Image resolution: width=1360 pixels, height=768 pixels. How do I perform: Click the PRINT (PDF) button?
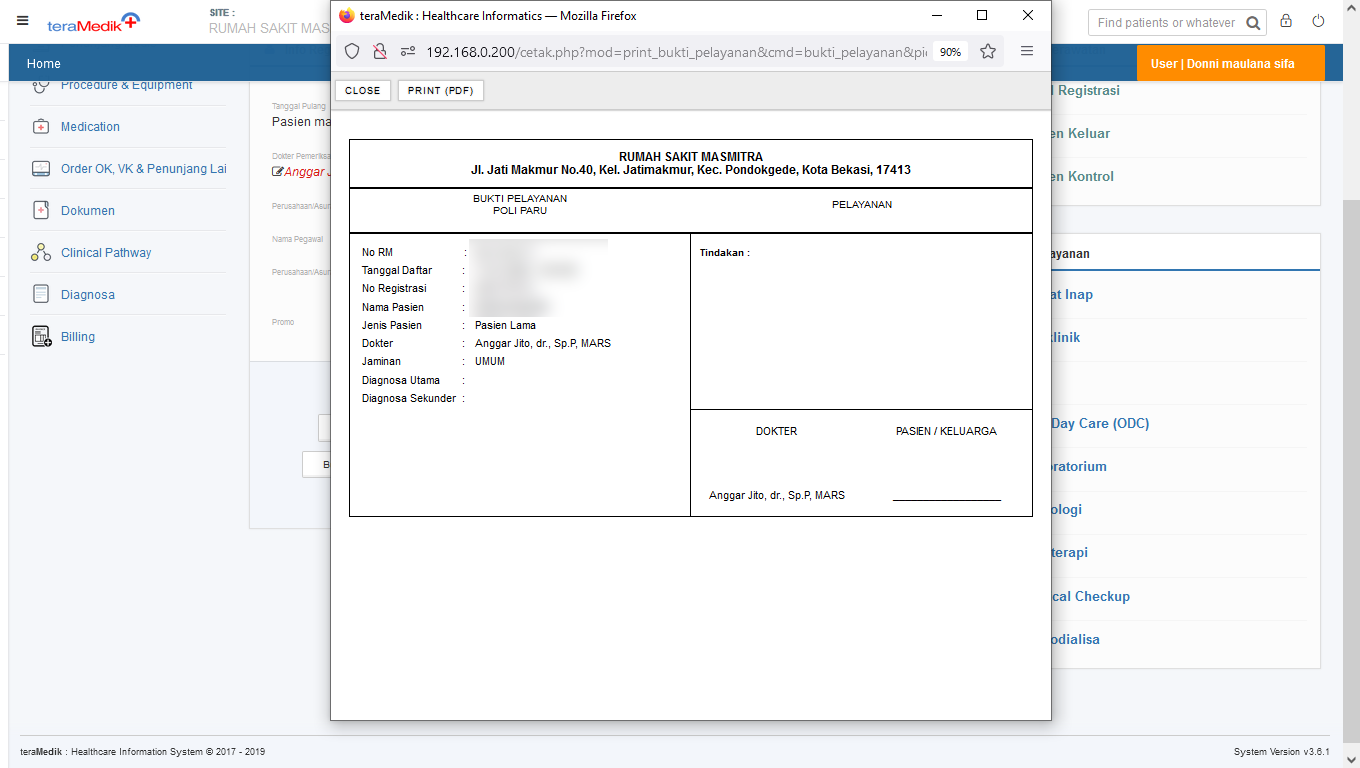[441, 91]
